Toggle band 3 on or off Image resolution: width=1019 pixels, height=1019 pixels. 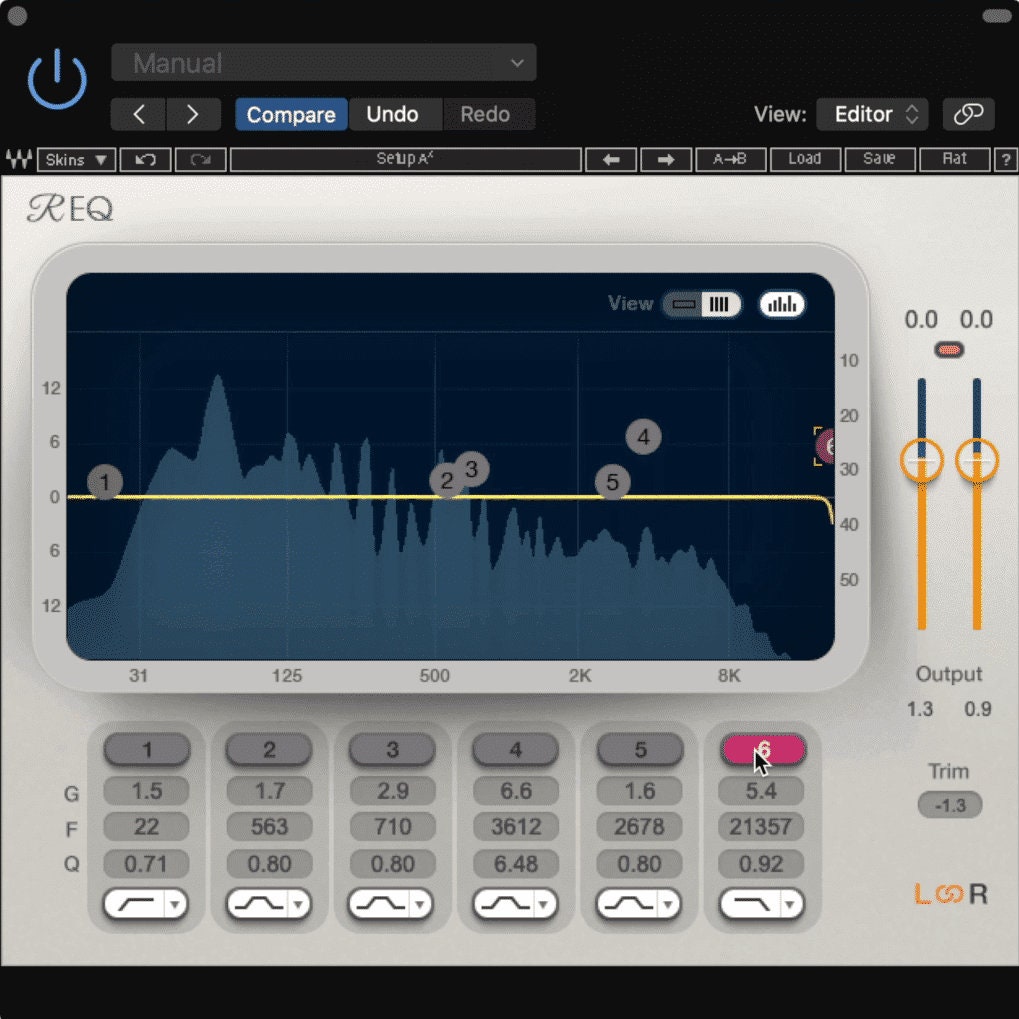point(392,750)
